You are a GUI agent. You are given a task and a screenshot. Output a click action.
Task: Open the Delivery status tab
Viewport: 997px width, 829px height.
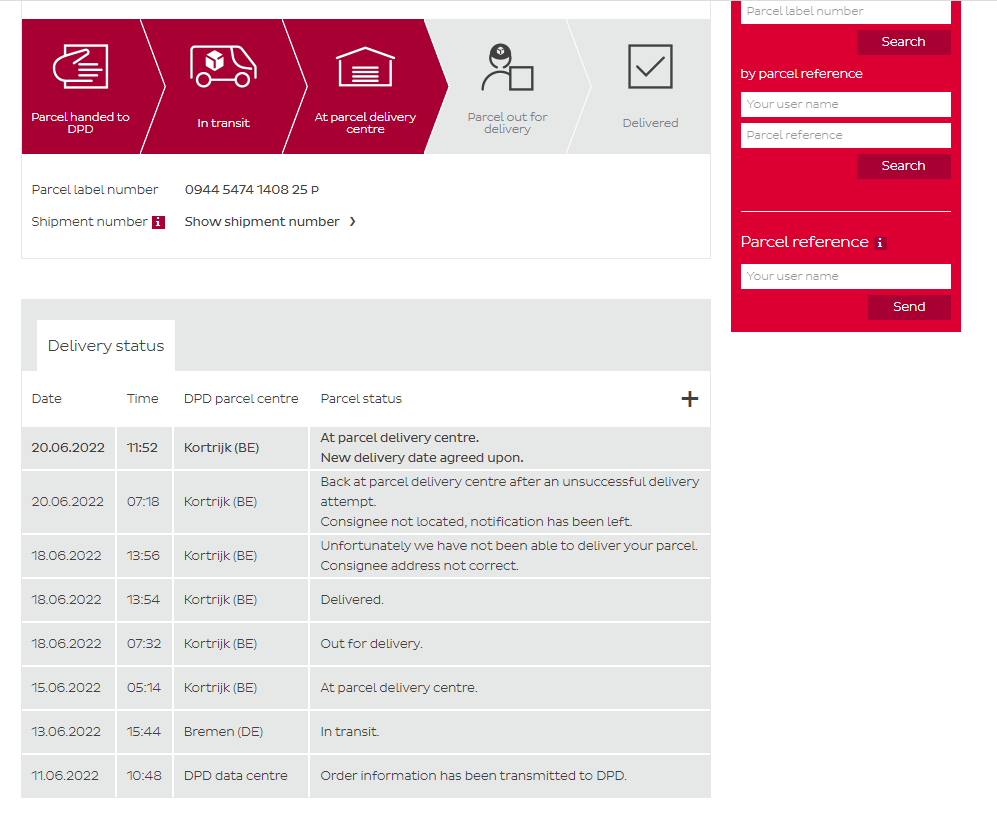pos(106,346)
